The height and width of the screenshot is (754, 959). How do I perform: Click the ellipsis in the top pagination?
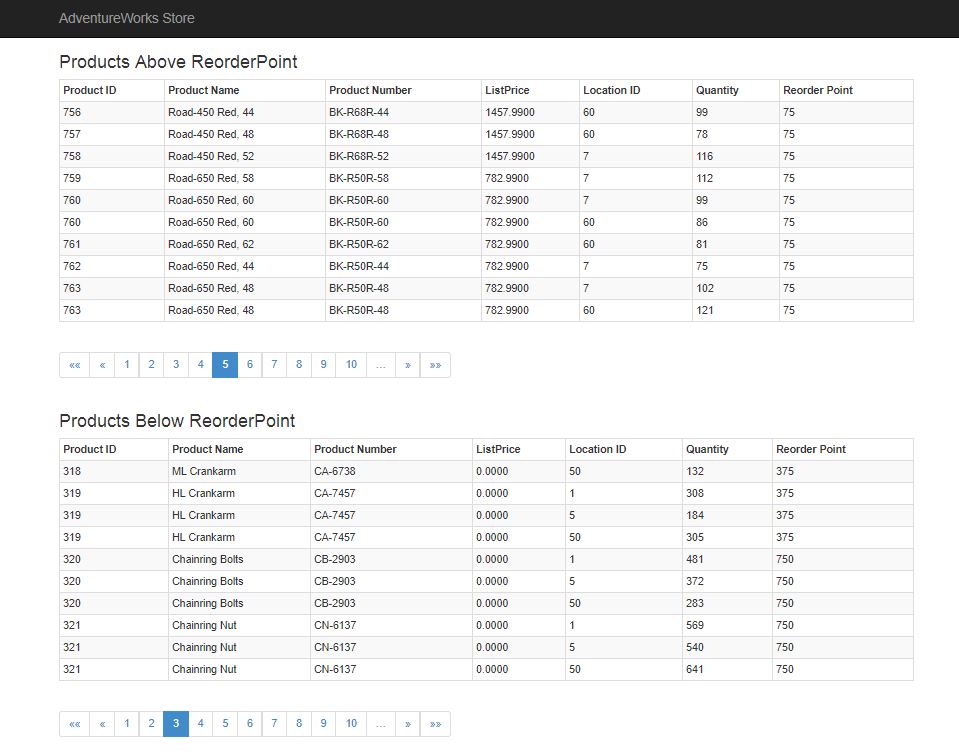click(381, 364)
